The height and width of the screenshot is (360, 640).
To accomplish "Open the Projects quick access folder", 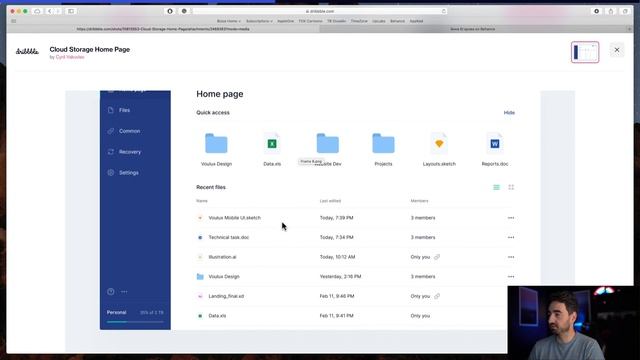I will click(383, 149).
